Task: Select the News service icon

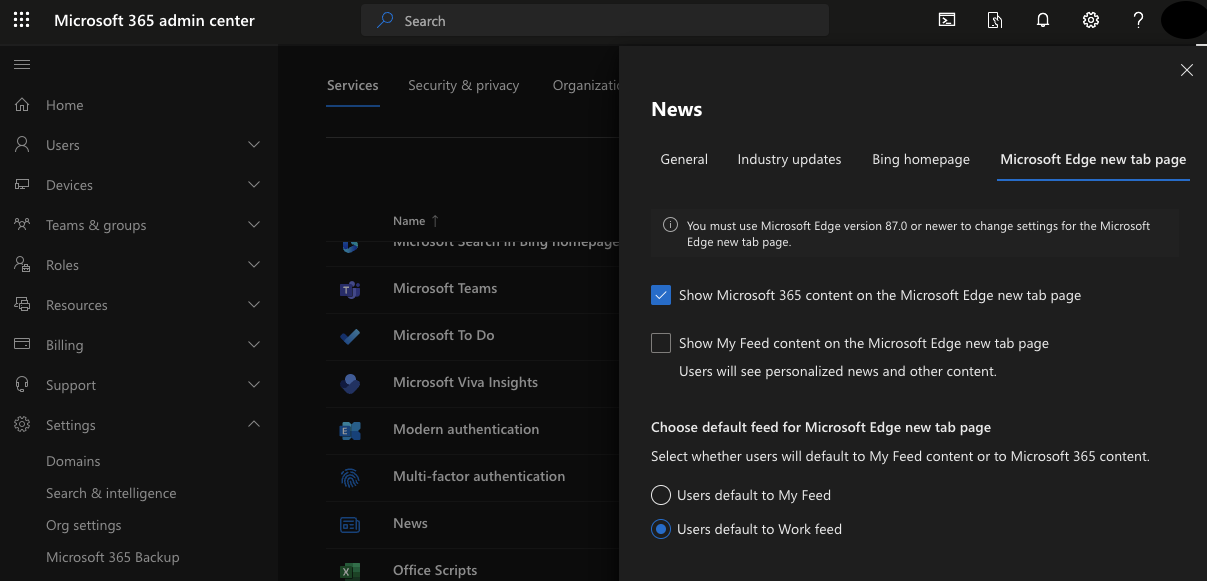Action: click(351, 523)
